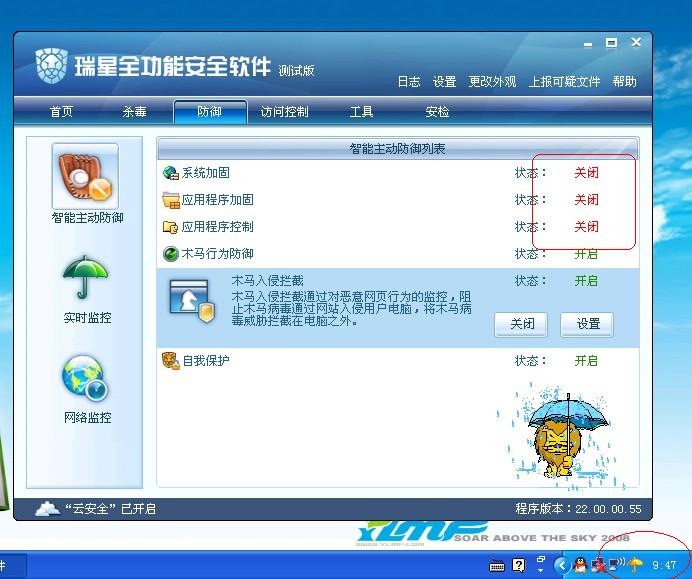Click the 应用程序控制 folder icon
Screen dimensions: 692x579
[x=170, y=227]
